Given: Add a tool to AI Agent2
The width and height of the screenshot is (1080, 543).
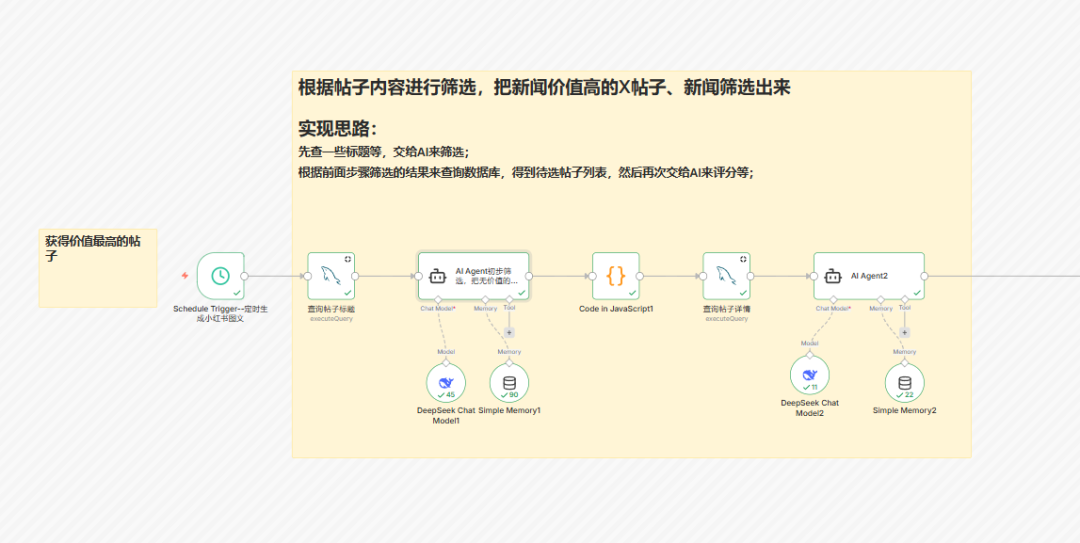Looking at the screenshot, I should click(905, 332).
